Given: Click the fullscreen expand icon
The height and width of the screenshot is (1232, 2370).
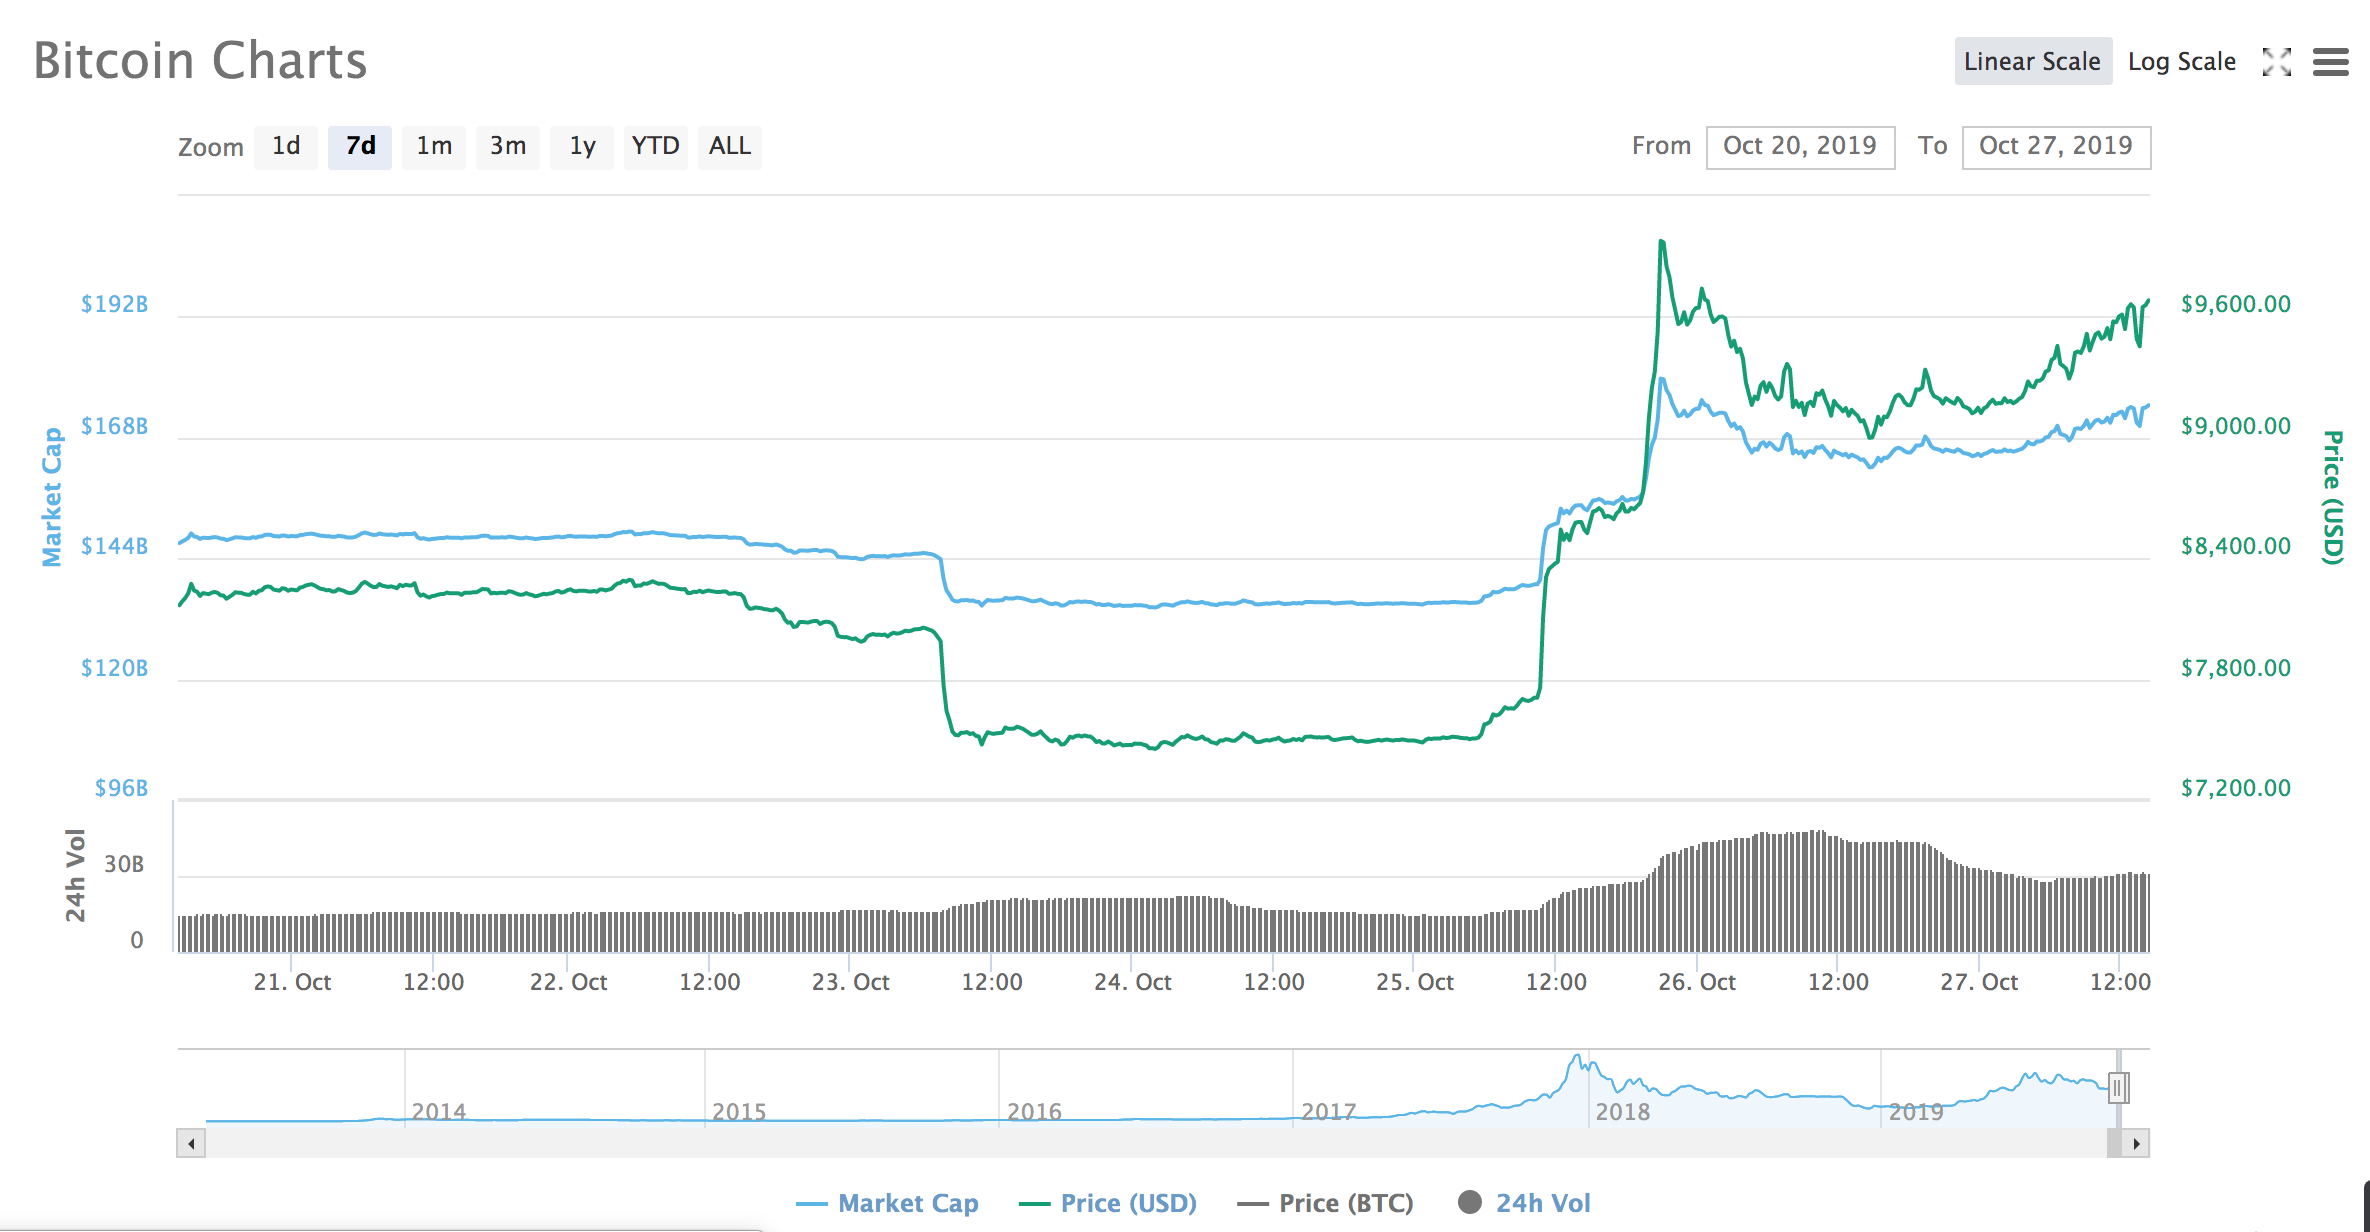Looking at the screenshot, I should pyautogui.click(x=2277, y=62).
